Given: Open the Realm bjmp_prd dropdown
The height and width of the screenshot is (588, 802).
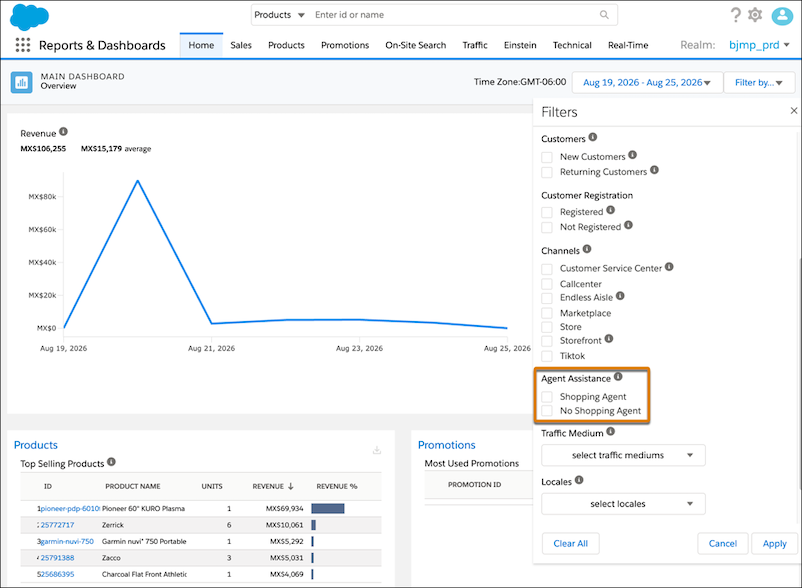Looking at the screenshot, I should pyautogui.click(x=759, y=45).
